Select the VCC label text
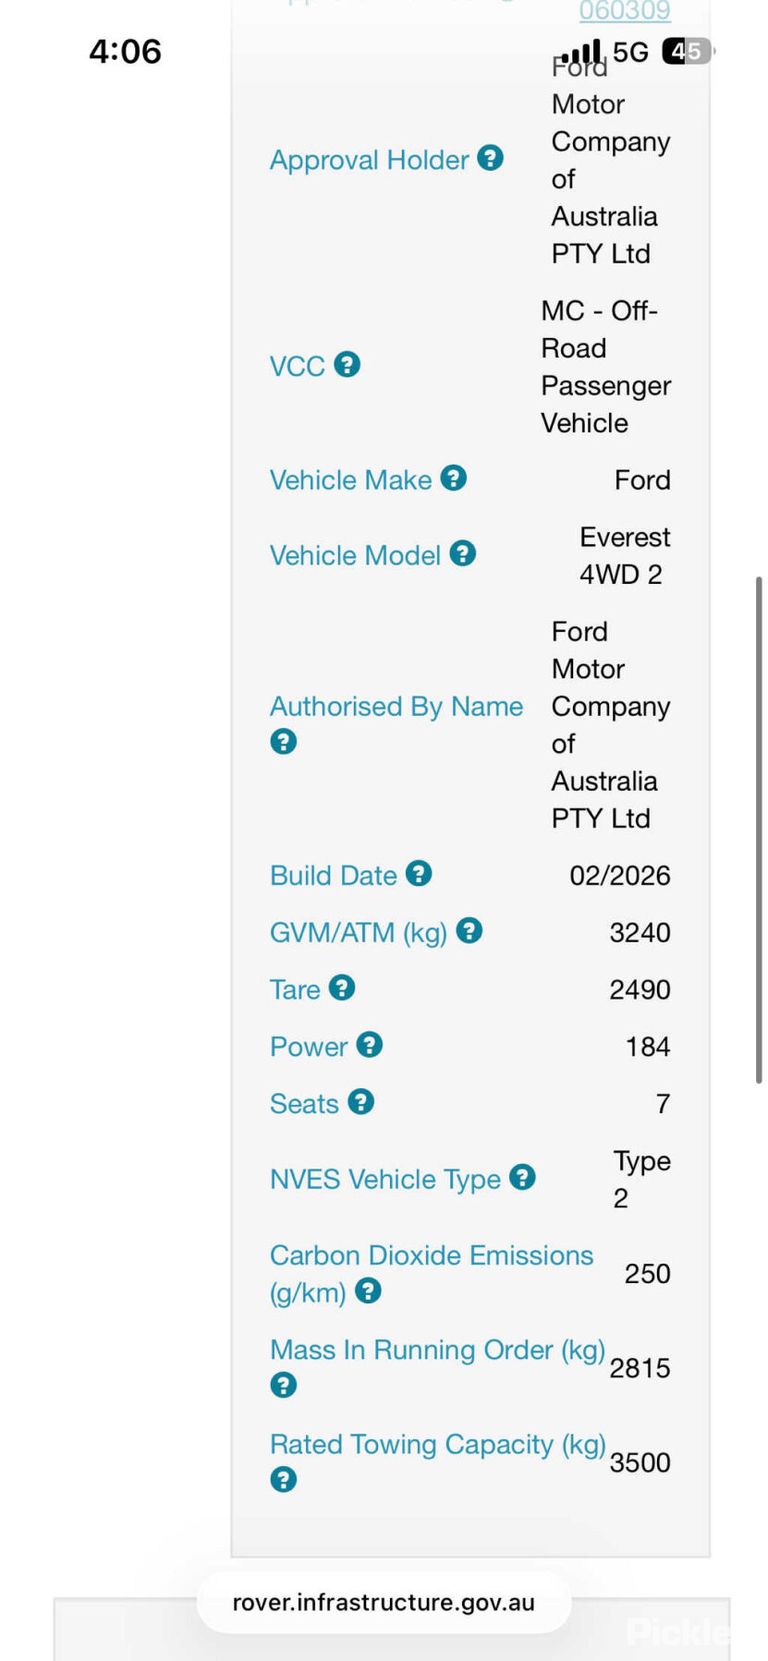The width and height of the screenshot is (768, 1661). (297, 366)
